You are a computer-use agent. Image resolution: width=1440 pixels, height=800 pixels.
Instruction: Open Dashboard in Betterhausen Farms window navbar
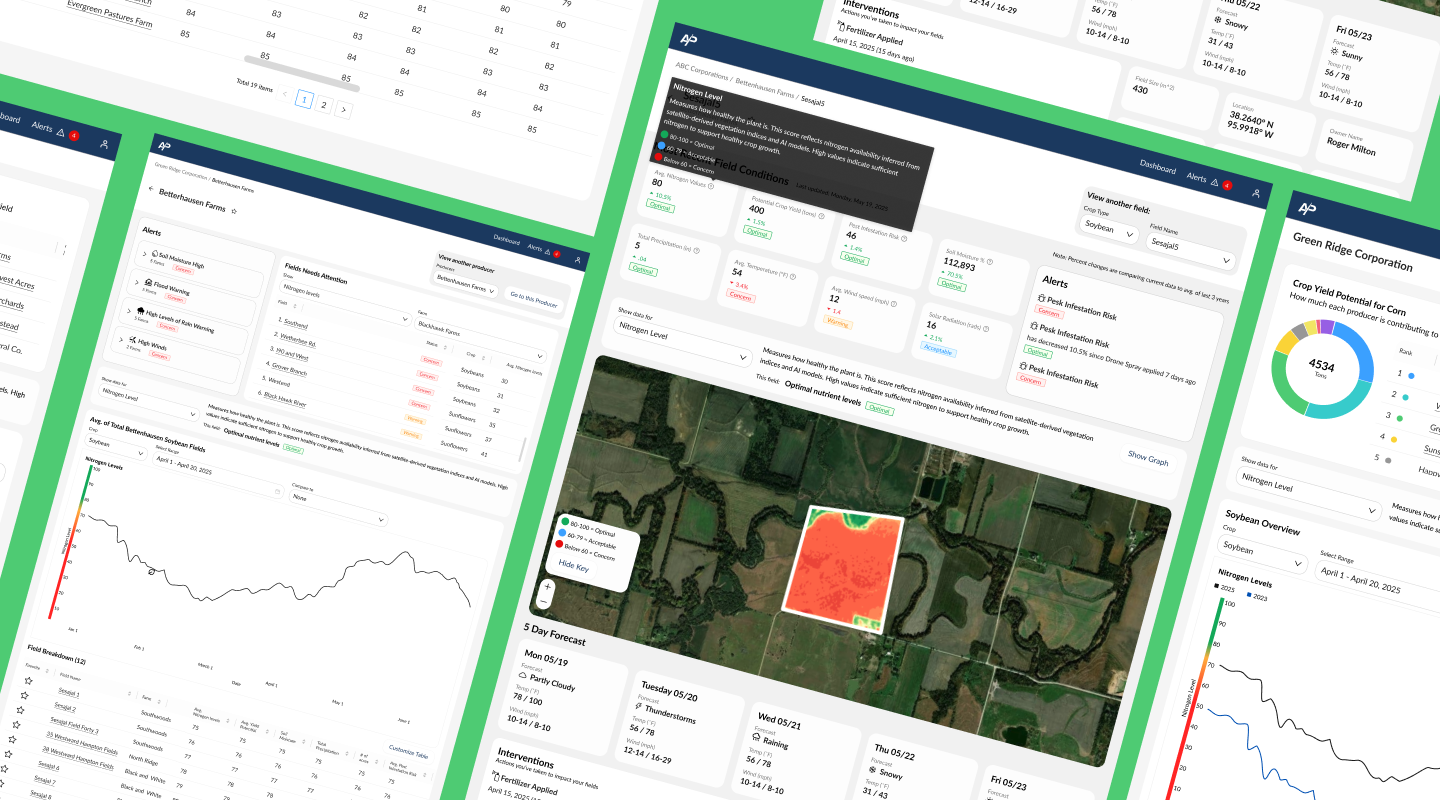click(506, 240)
